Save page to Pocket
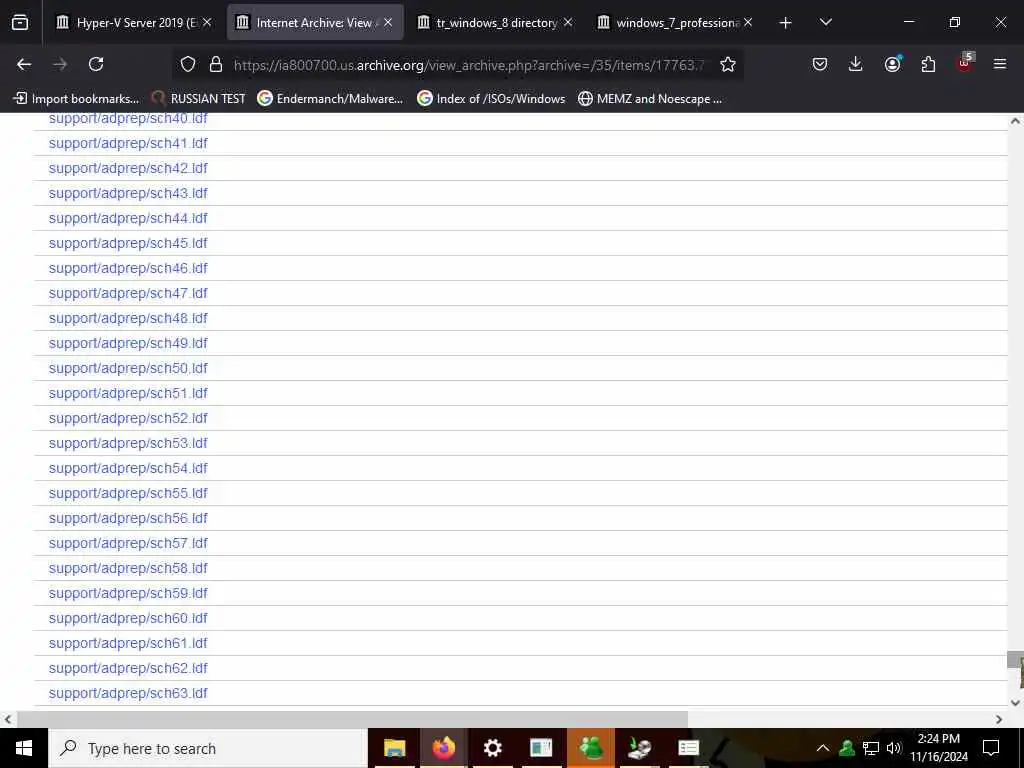The width and height of the screenshot is (1024, 768). (x=820, y=64)
